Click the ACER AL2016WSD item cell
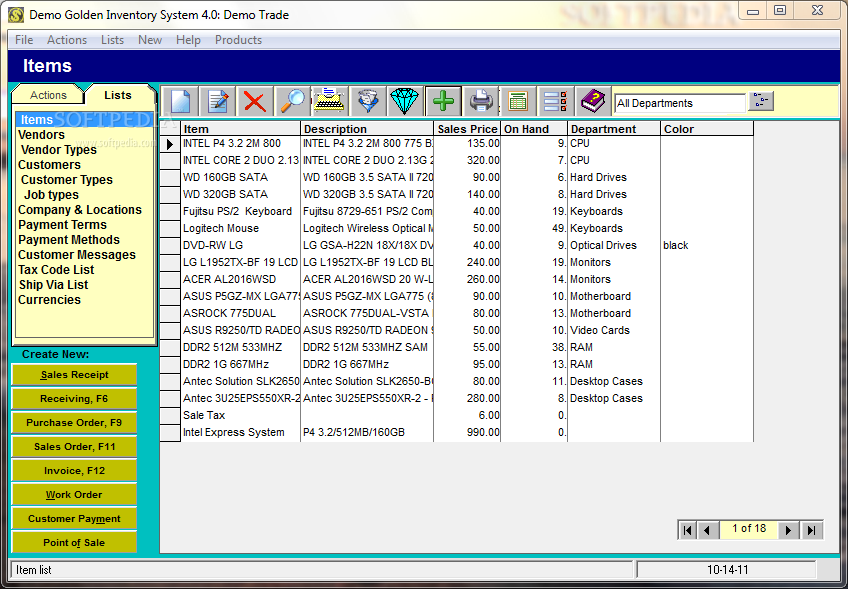Image resolution: width=848 pixels, height=589 pixels. click(240, 280)
